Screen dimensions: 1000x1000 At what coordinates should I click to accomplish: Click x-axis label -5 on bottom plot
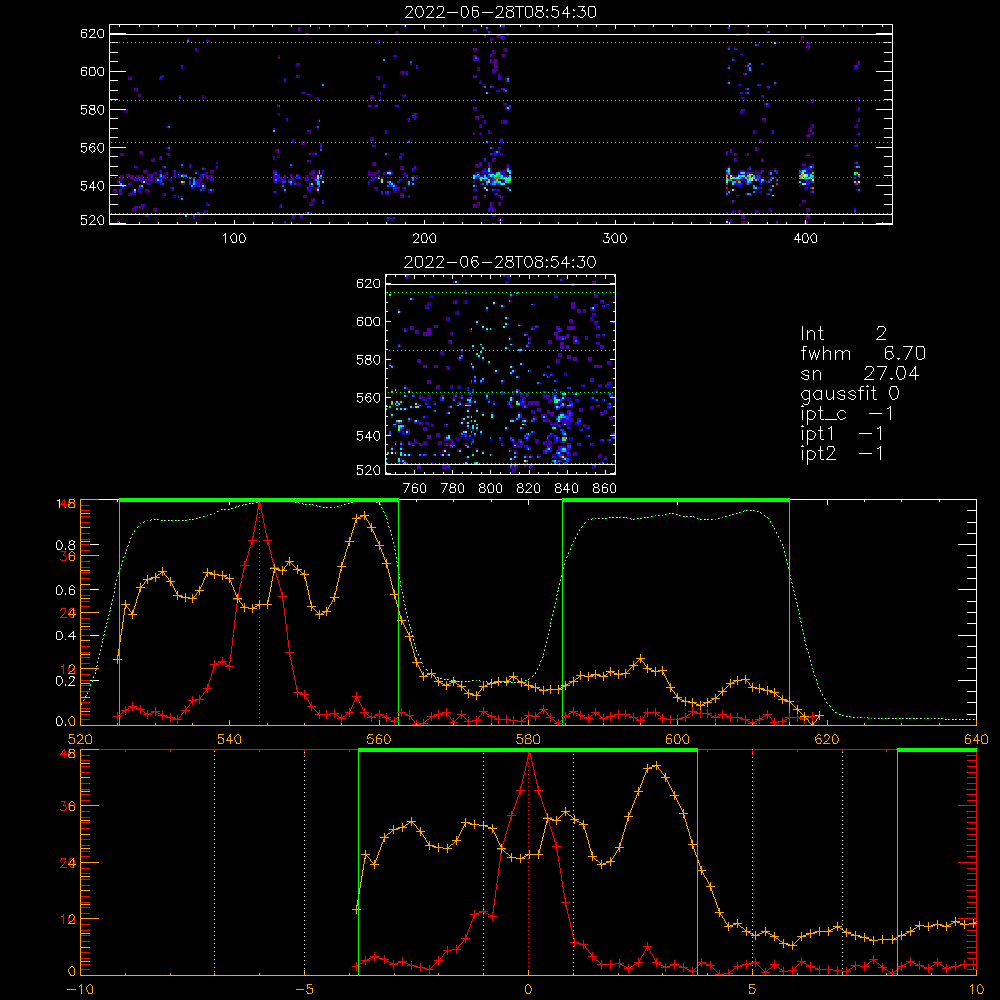point(304,989)
